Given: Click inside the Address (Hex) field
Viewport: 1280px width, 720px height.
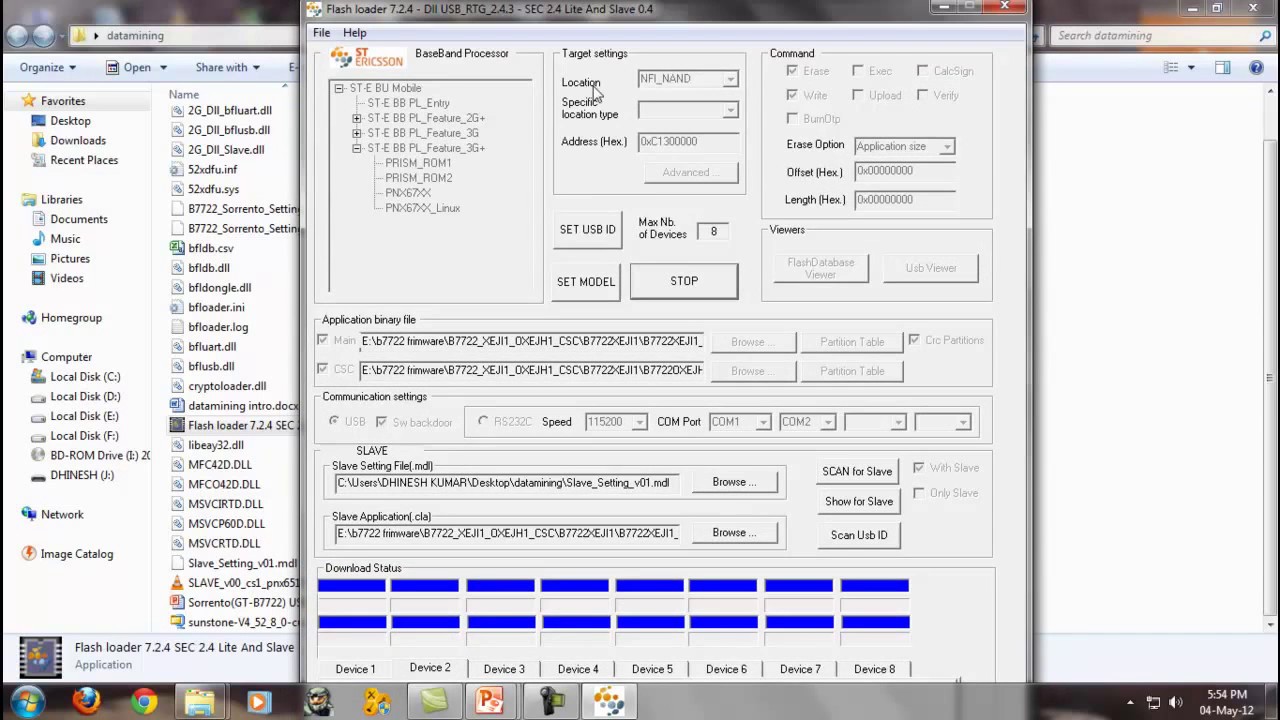Looking at the screenshot, I should click(x=688, y=142).
